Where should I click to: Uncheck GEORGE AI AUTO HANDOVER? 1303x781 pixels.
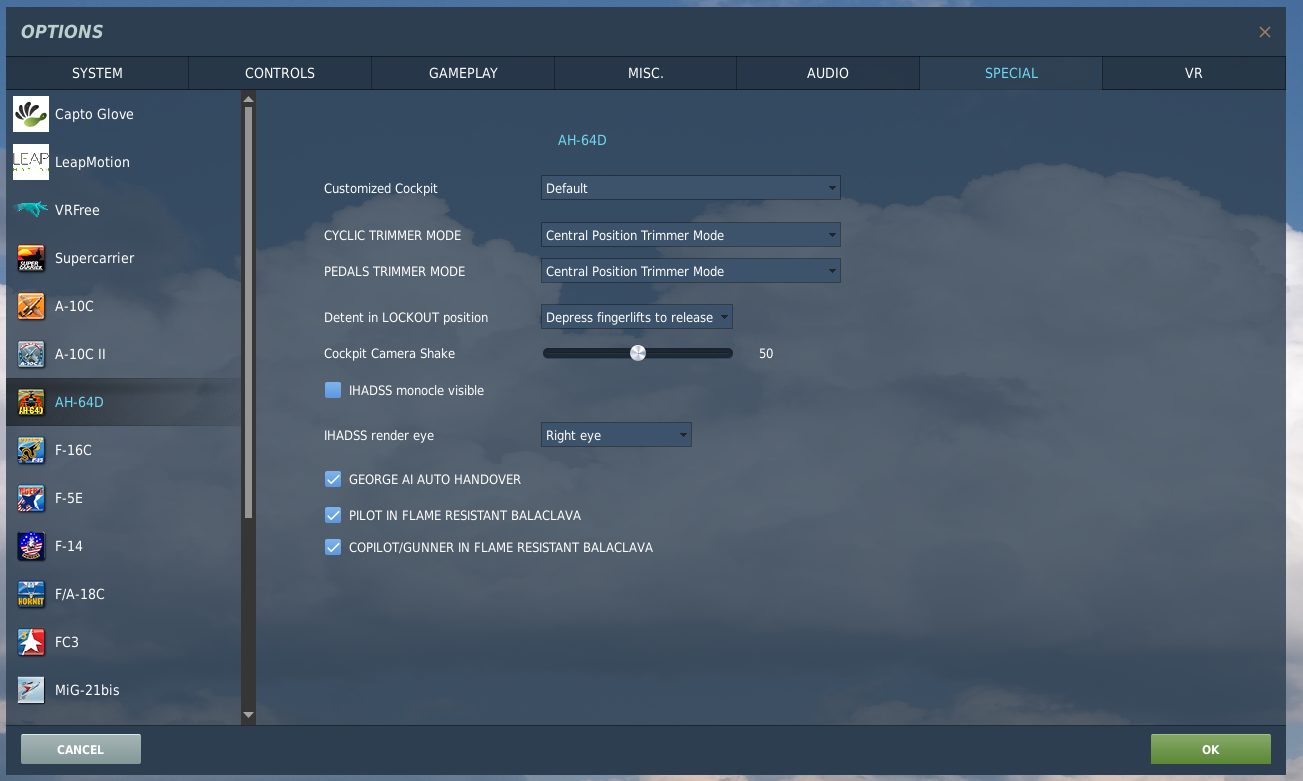click(x=333, y=479)
